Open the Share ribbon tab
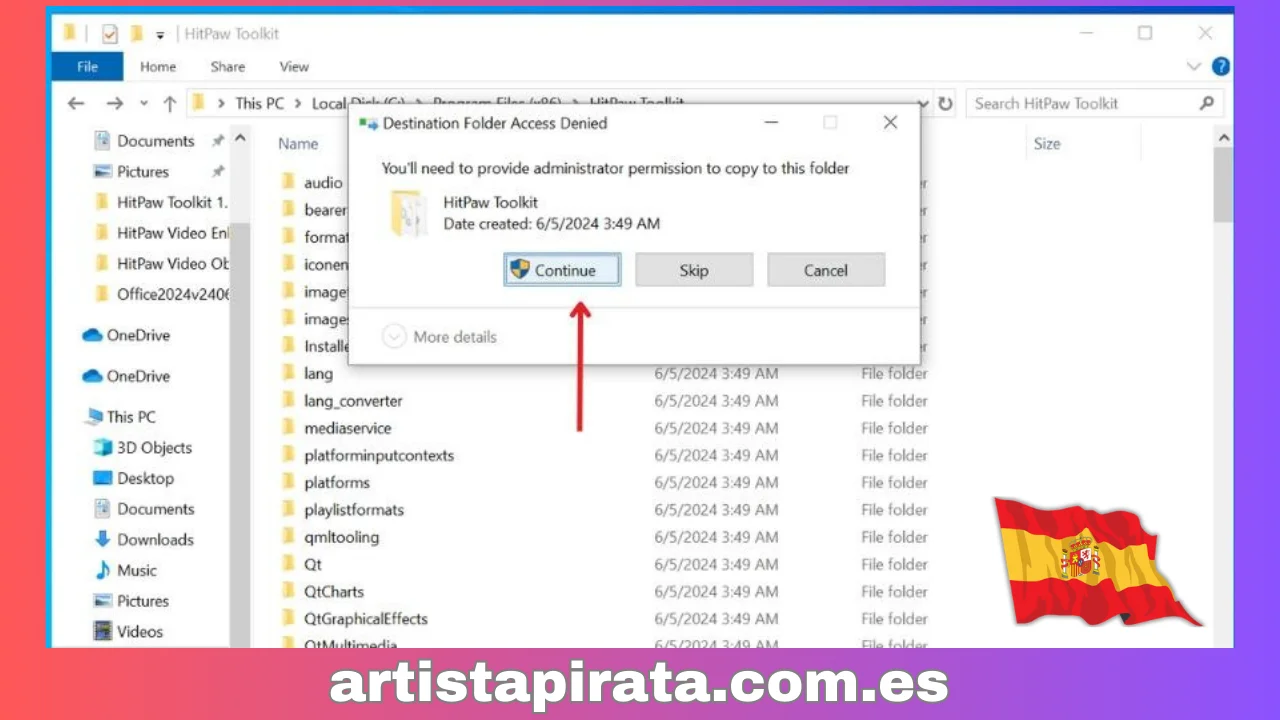Image resolution: width=1280 pixels, height=720 pixels. 228,67
